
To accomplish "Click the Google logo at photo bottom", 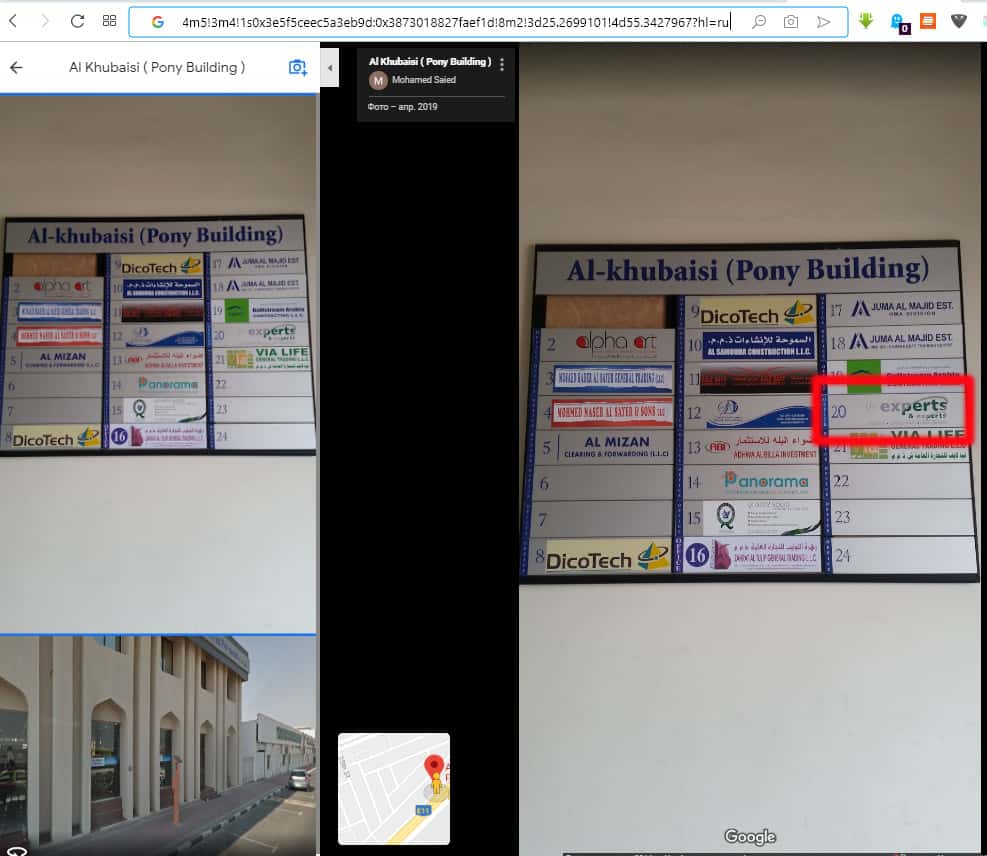I will [750, 836].
